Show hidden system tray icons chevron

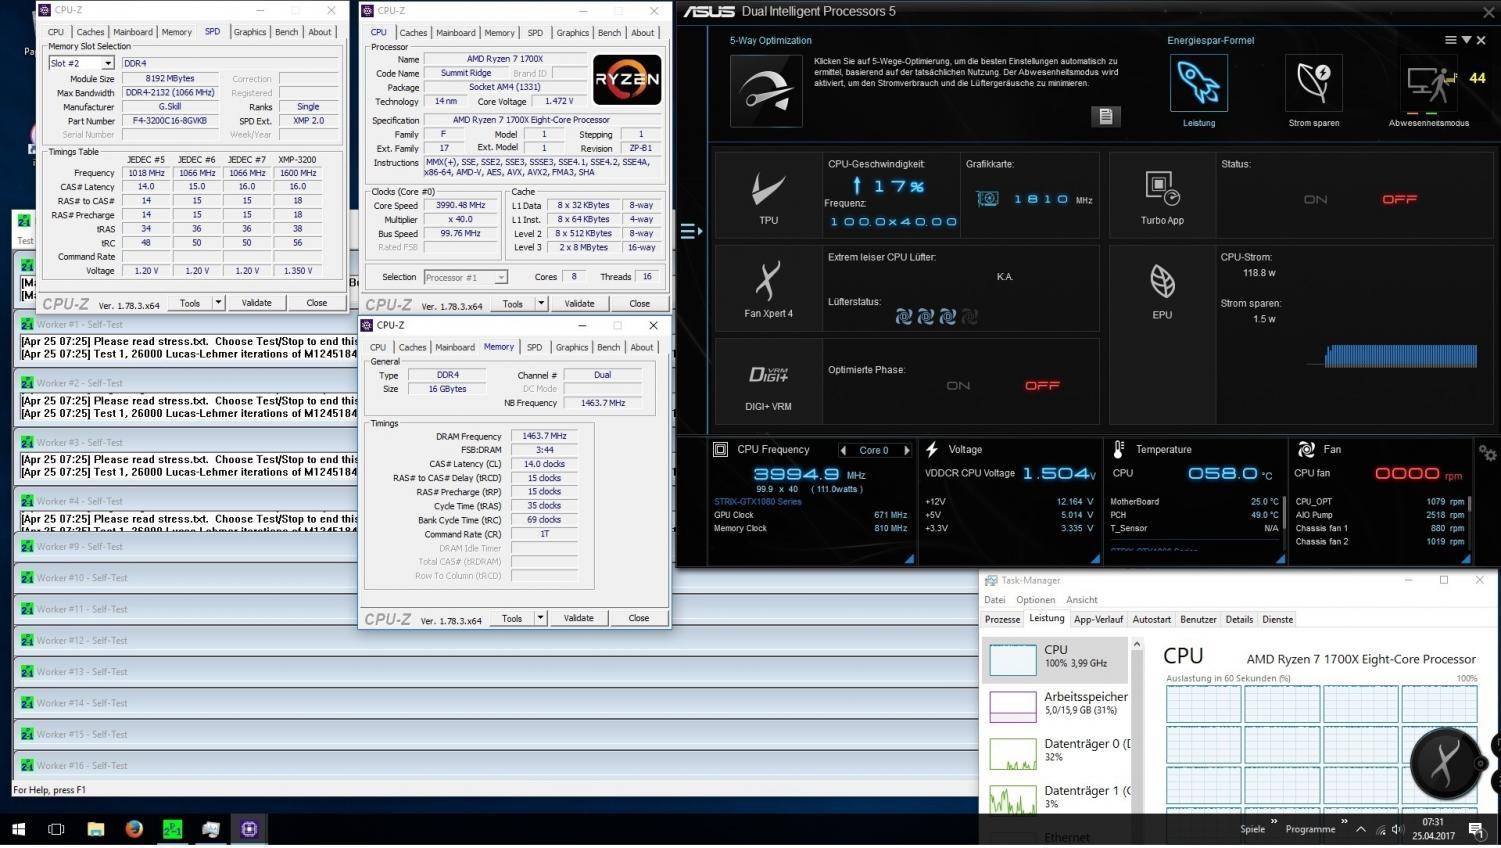(1360, 829)
